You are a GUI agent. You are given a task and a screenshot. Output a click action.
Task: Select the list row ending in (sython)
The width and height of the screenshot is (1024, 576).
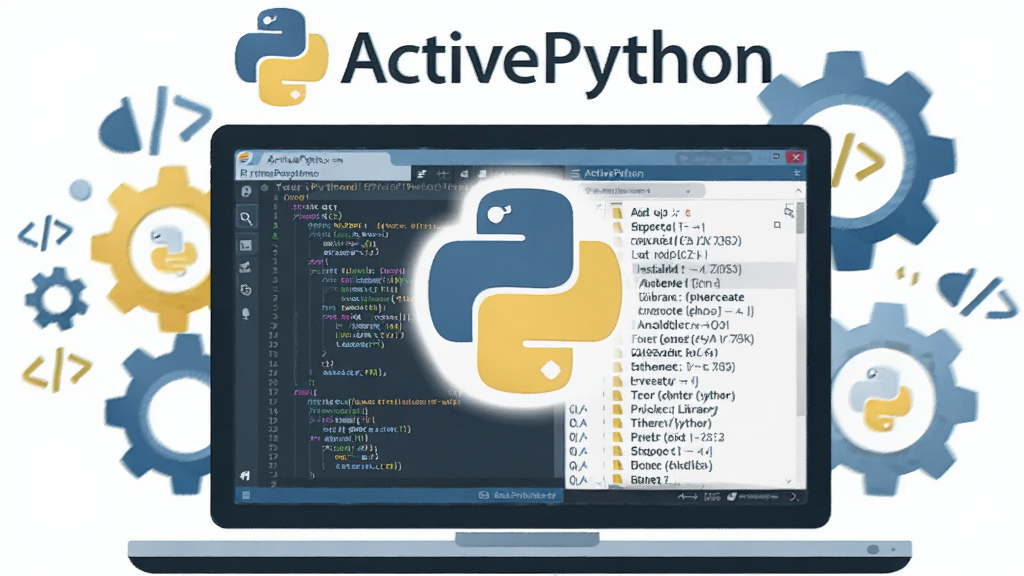tap(682, 396)
